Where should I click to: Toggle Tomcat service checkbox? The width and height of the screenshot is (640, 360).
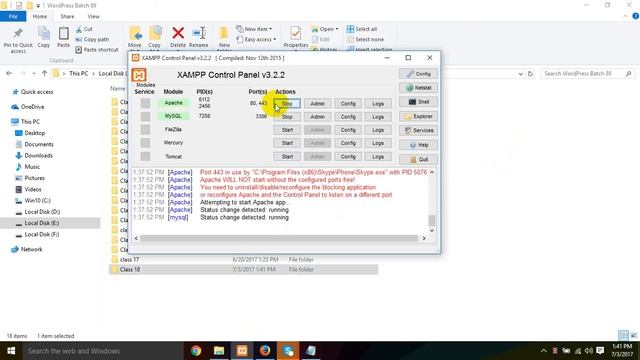[x=145, y=156]
